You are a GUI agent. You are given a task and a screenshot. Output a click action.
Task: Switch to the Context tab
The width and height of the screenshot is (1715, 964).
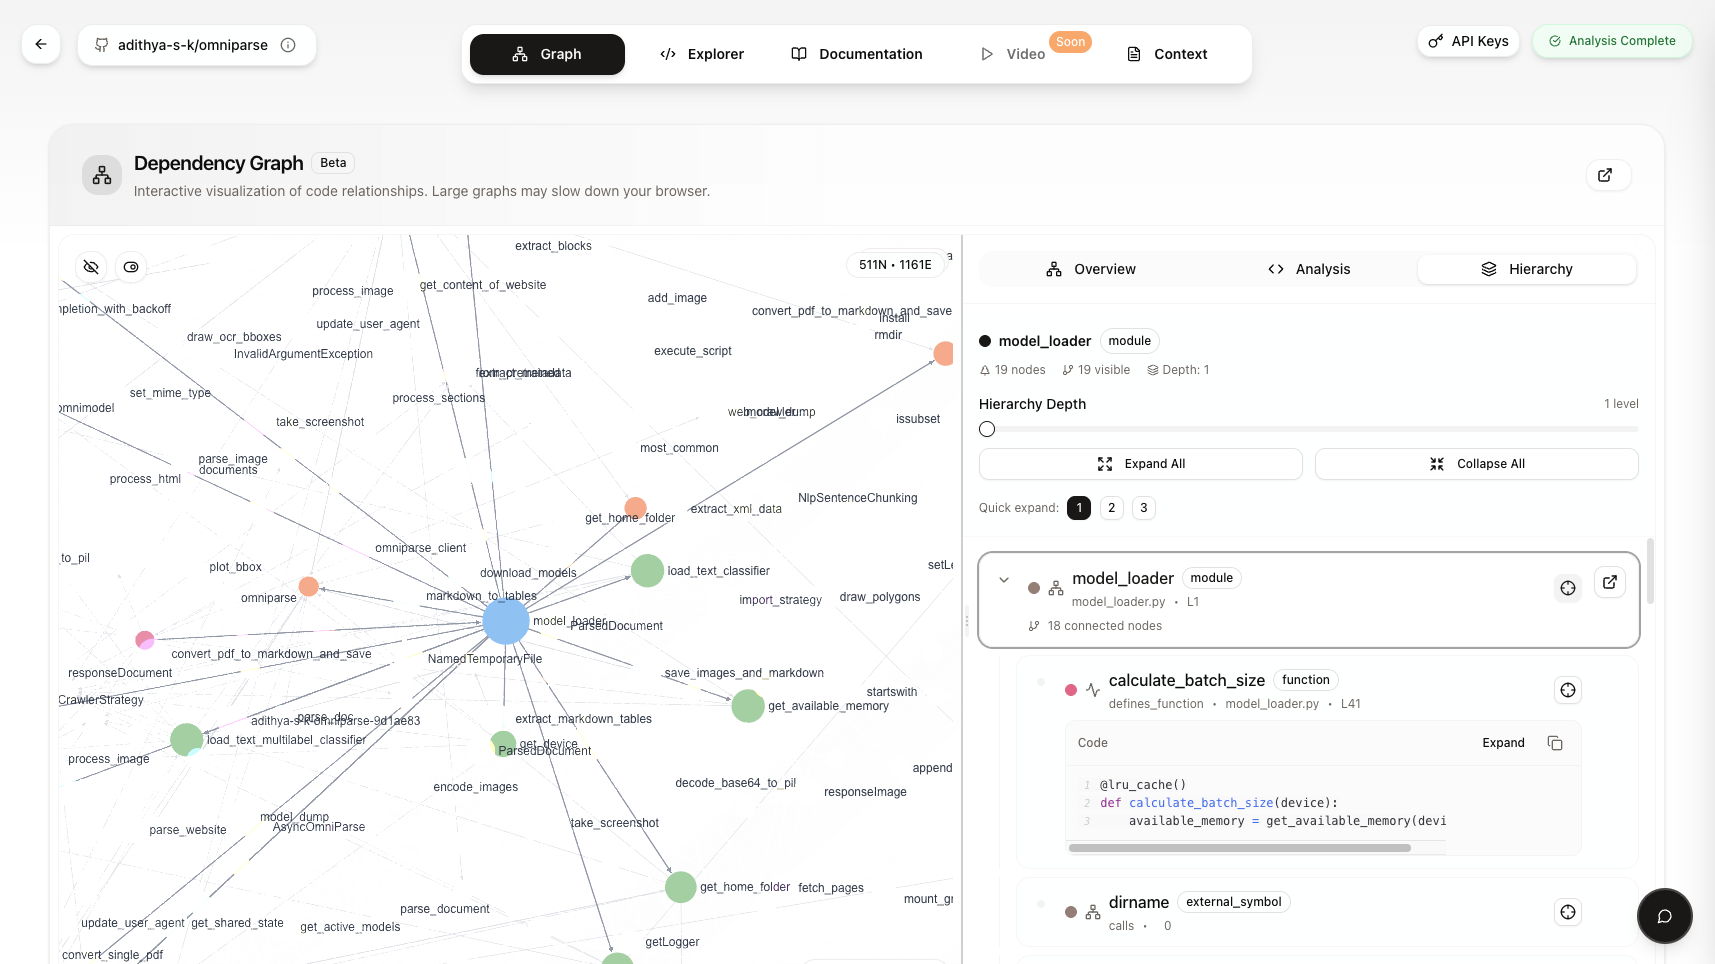[x=1167, y=54]
